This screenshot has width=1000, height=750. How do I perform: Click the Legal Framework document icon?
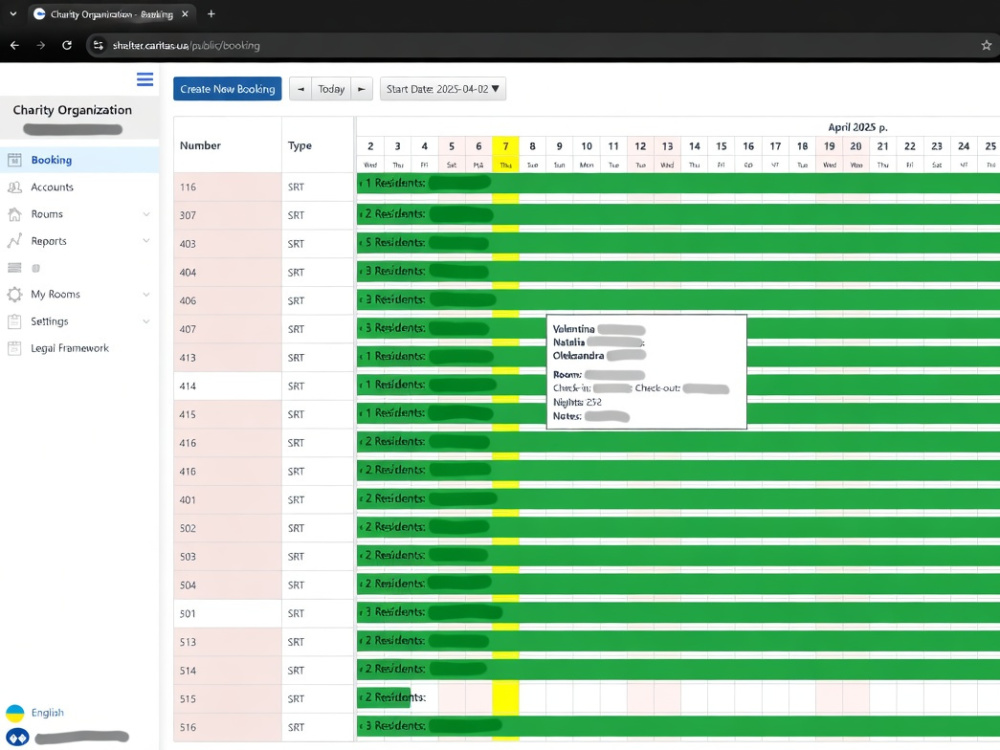click(x=14, y=348)
